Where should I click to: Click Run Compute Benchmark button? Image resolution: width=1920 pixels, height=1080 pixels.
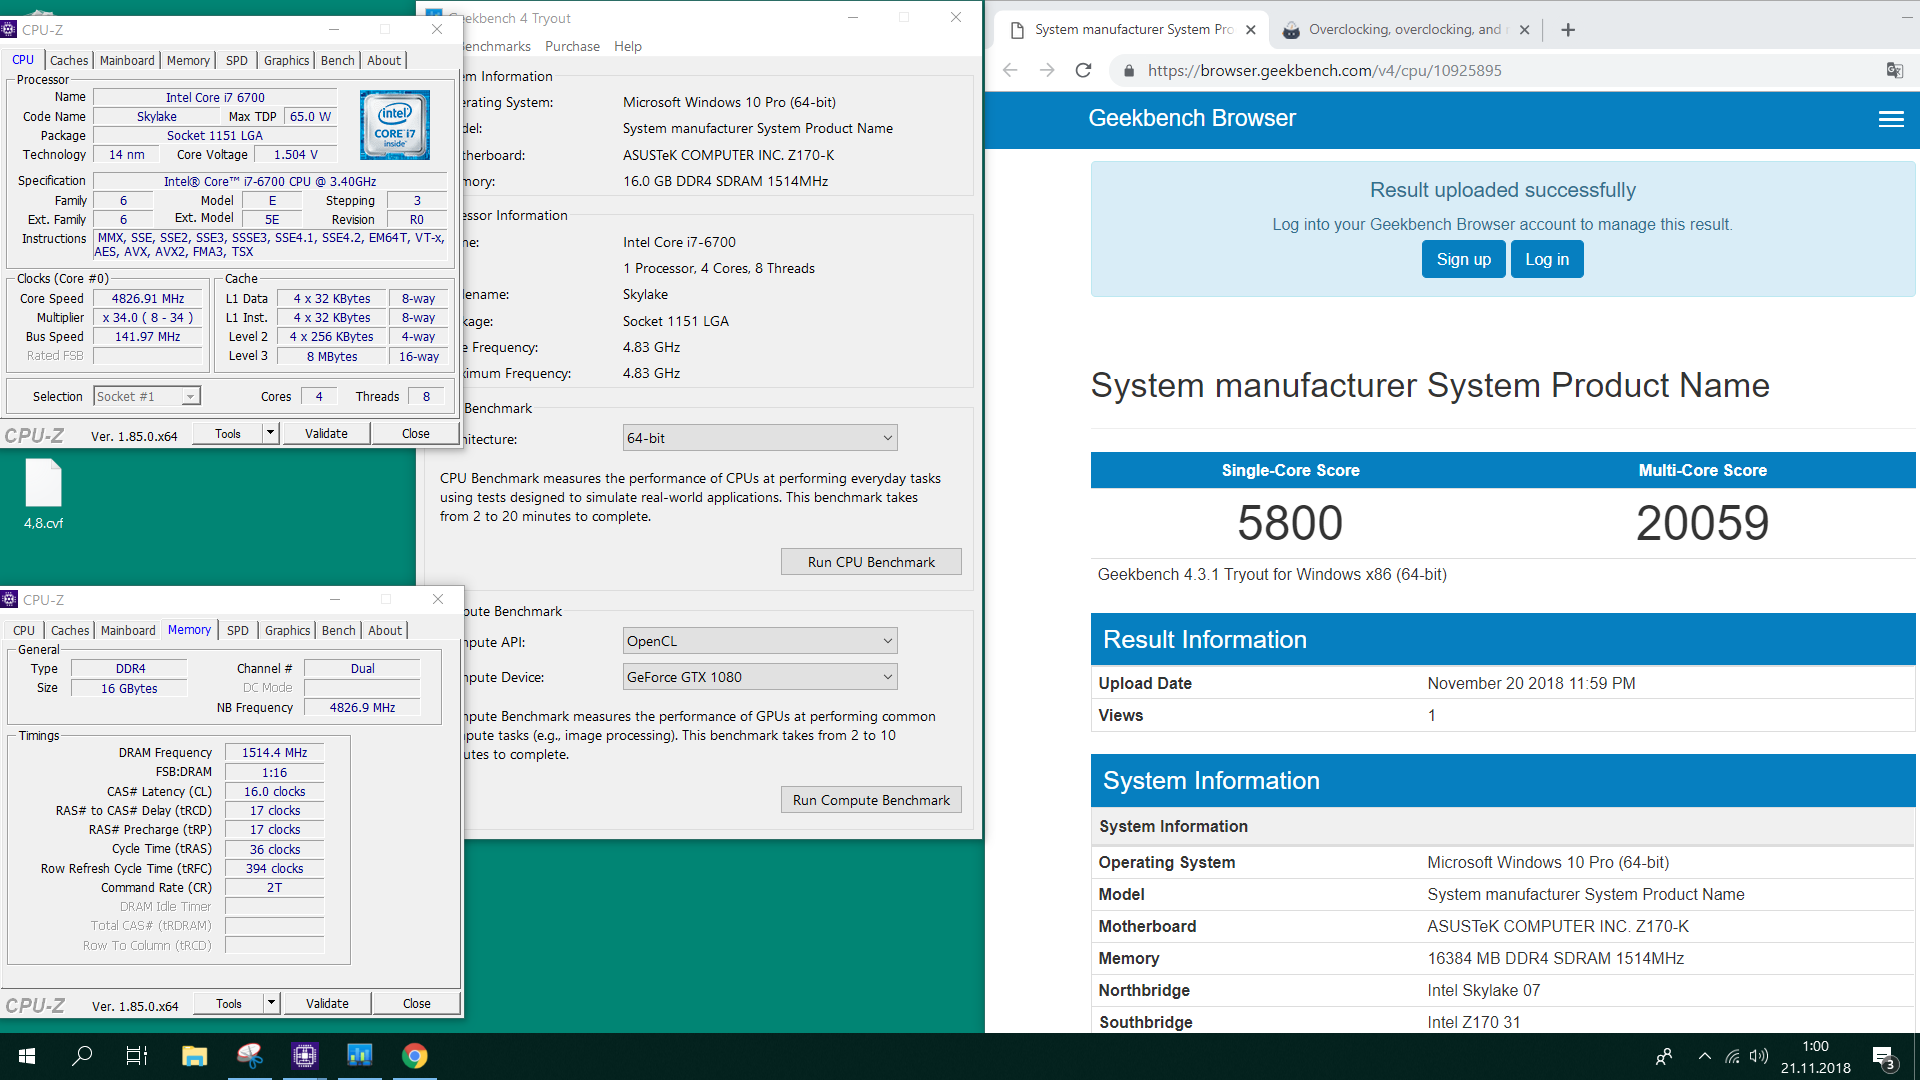[x=871, y=800]
